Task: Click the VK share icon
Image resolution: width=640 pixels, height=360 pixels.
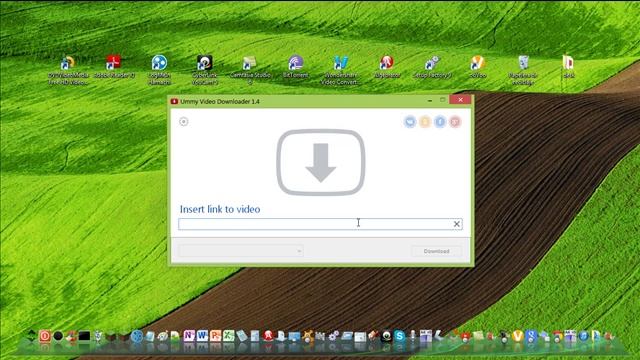Action: click(410, 122)
